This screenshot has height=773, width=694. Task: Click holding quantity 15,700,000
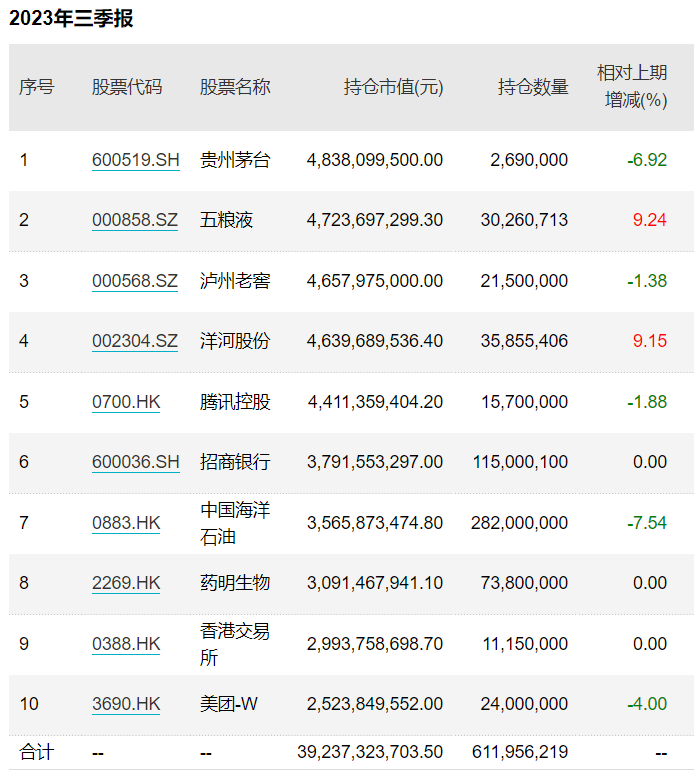524,402
